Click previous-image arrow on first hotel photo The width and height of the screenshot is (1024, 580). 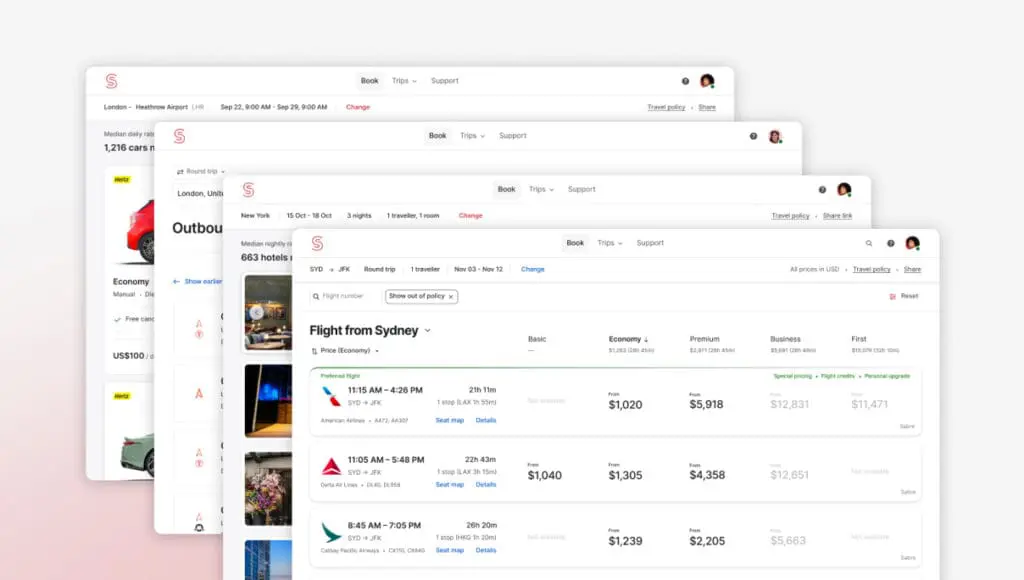(256, 312)
